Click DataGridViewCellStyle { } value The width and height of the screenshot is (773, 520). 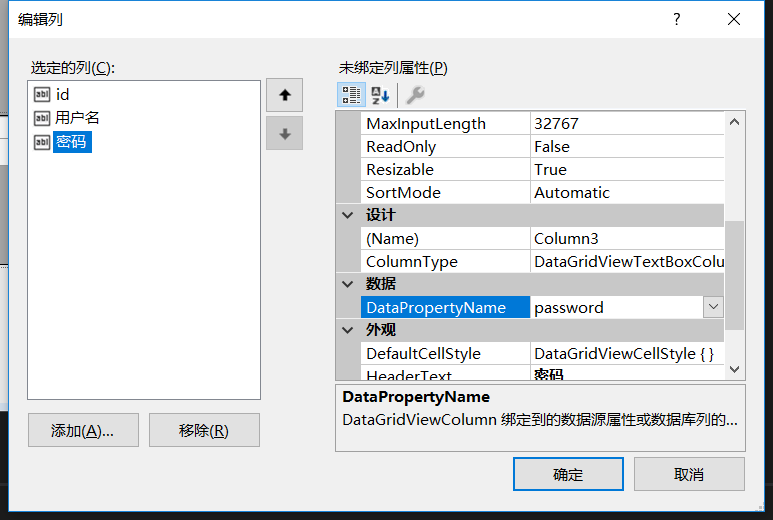coord(627,353)
